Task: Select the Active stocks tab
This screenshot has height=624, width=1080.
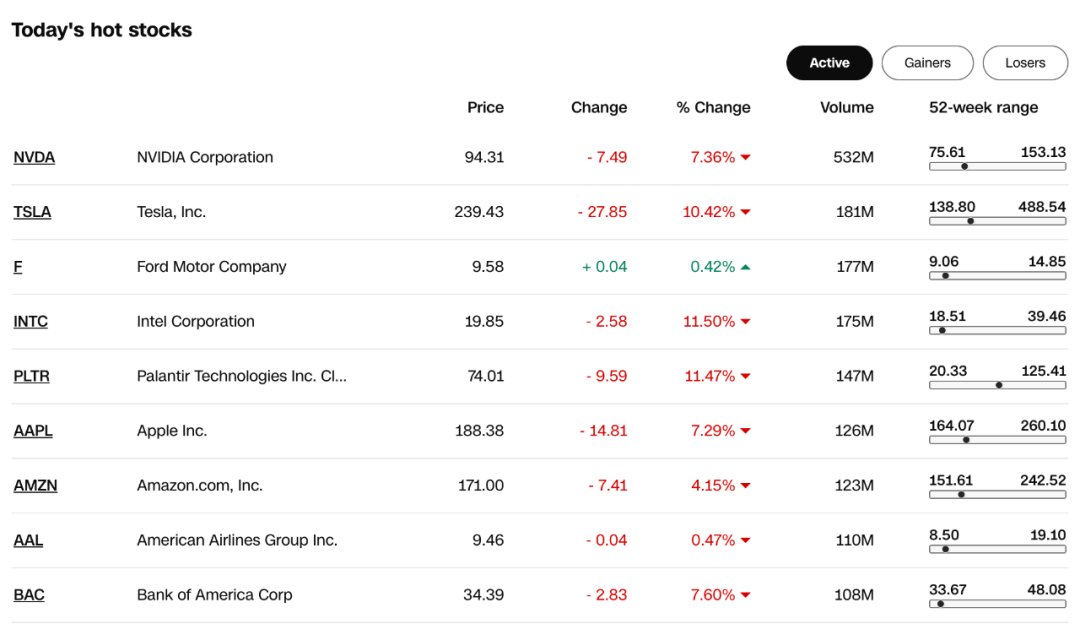Action: coord(829,63)
